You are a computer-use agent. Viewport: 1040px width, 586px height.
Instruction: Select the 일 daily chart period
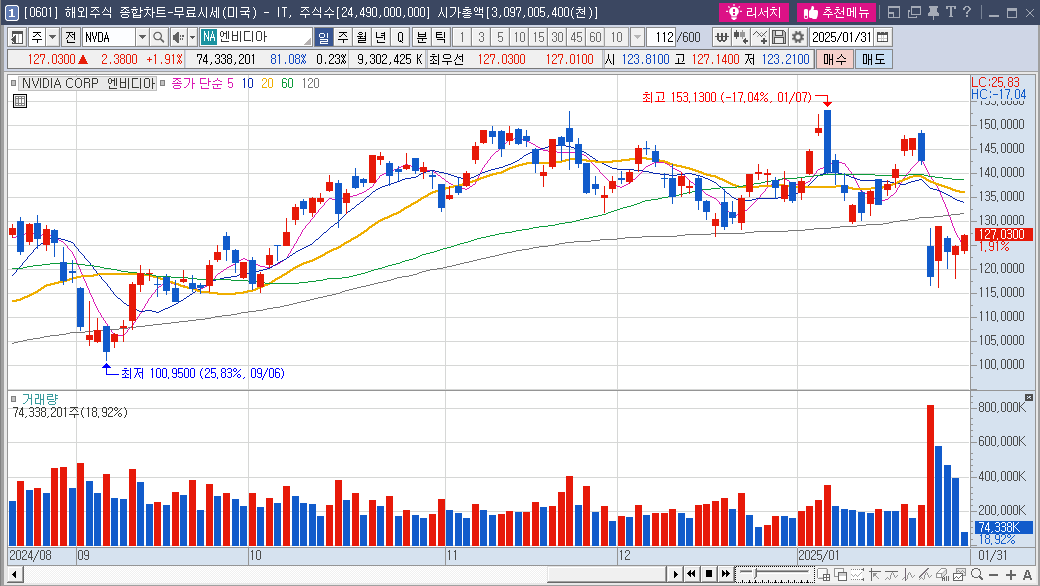[323, 37]
